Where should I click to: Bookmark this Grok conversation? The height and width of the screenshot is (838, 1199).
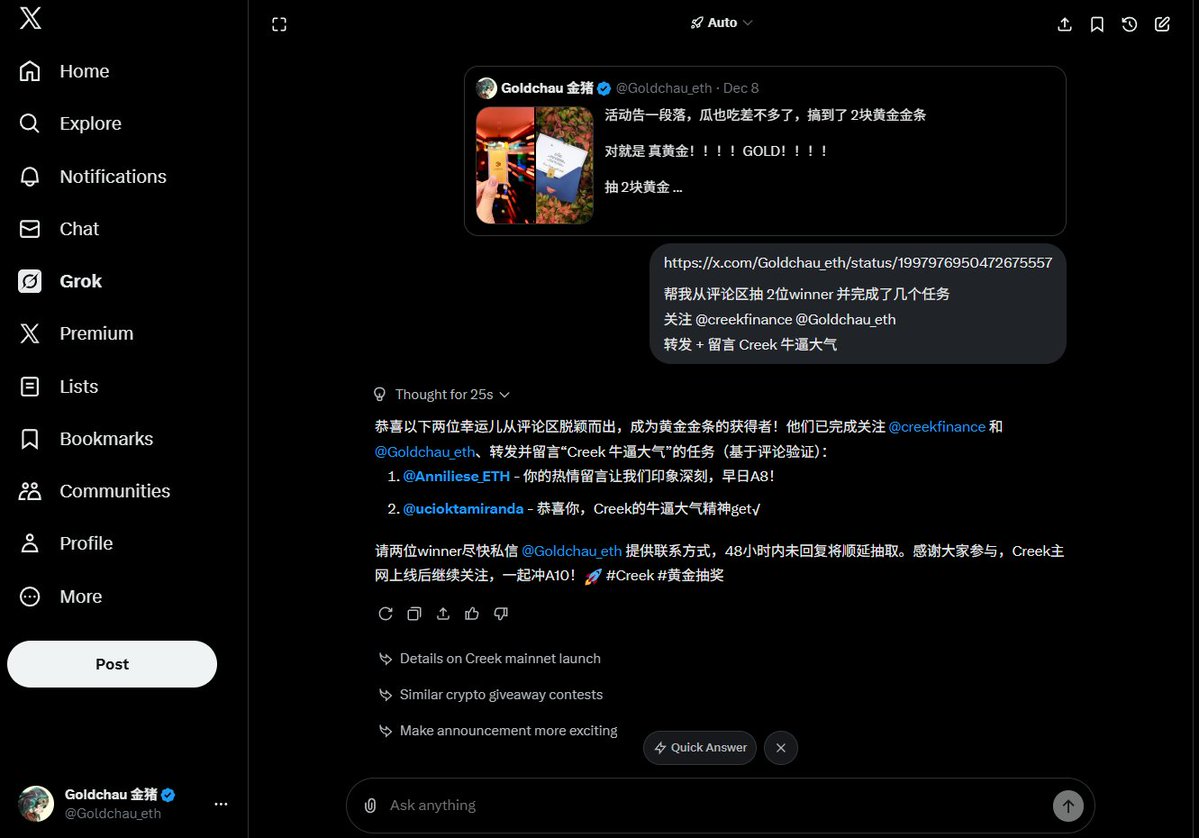[x=1097, y=24]
